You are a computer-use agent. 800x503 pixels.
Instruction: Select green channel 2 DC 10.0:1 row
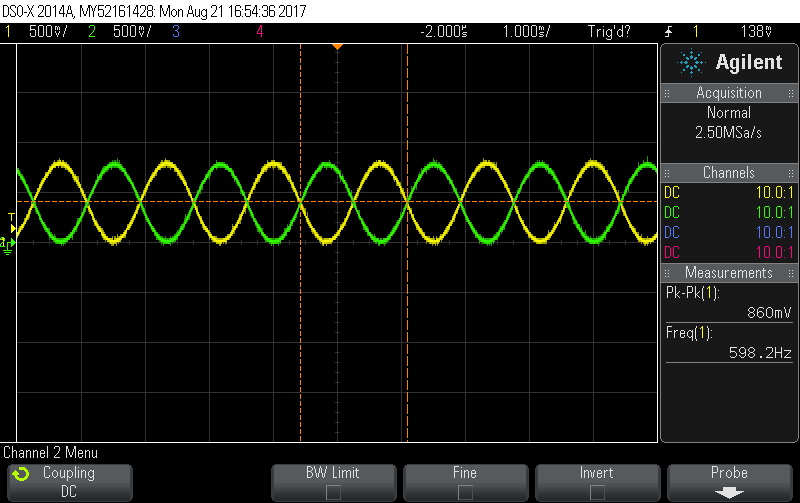tap(729, 213)
